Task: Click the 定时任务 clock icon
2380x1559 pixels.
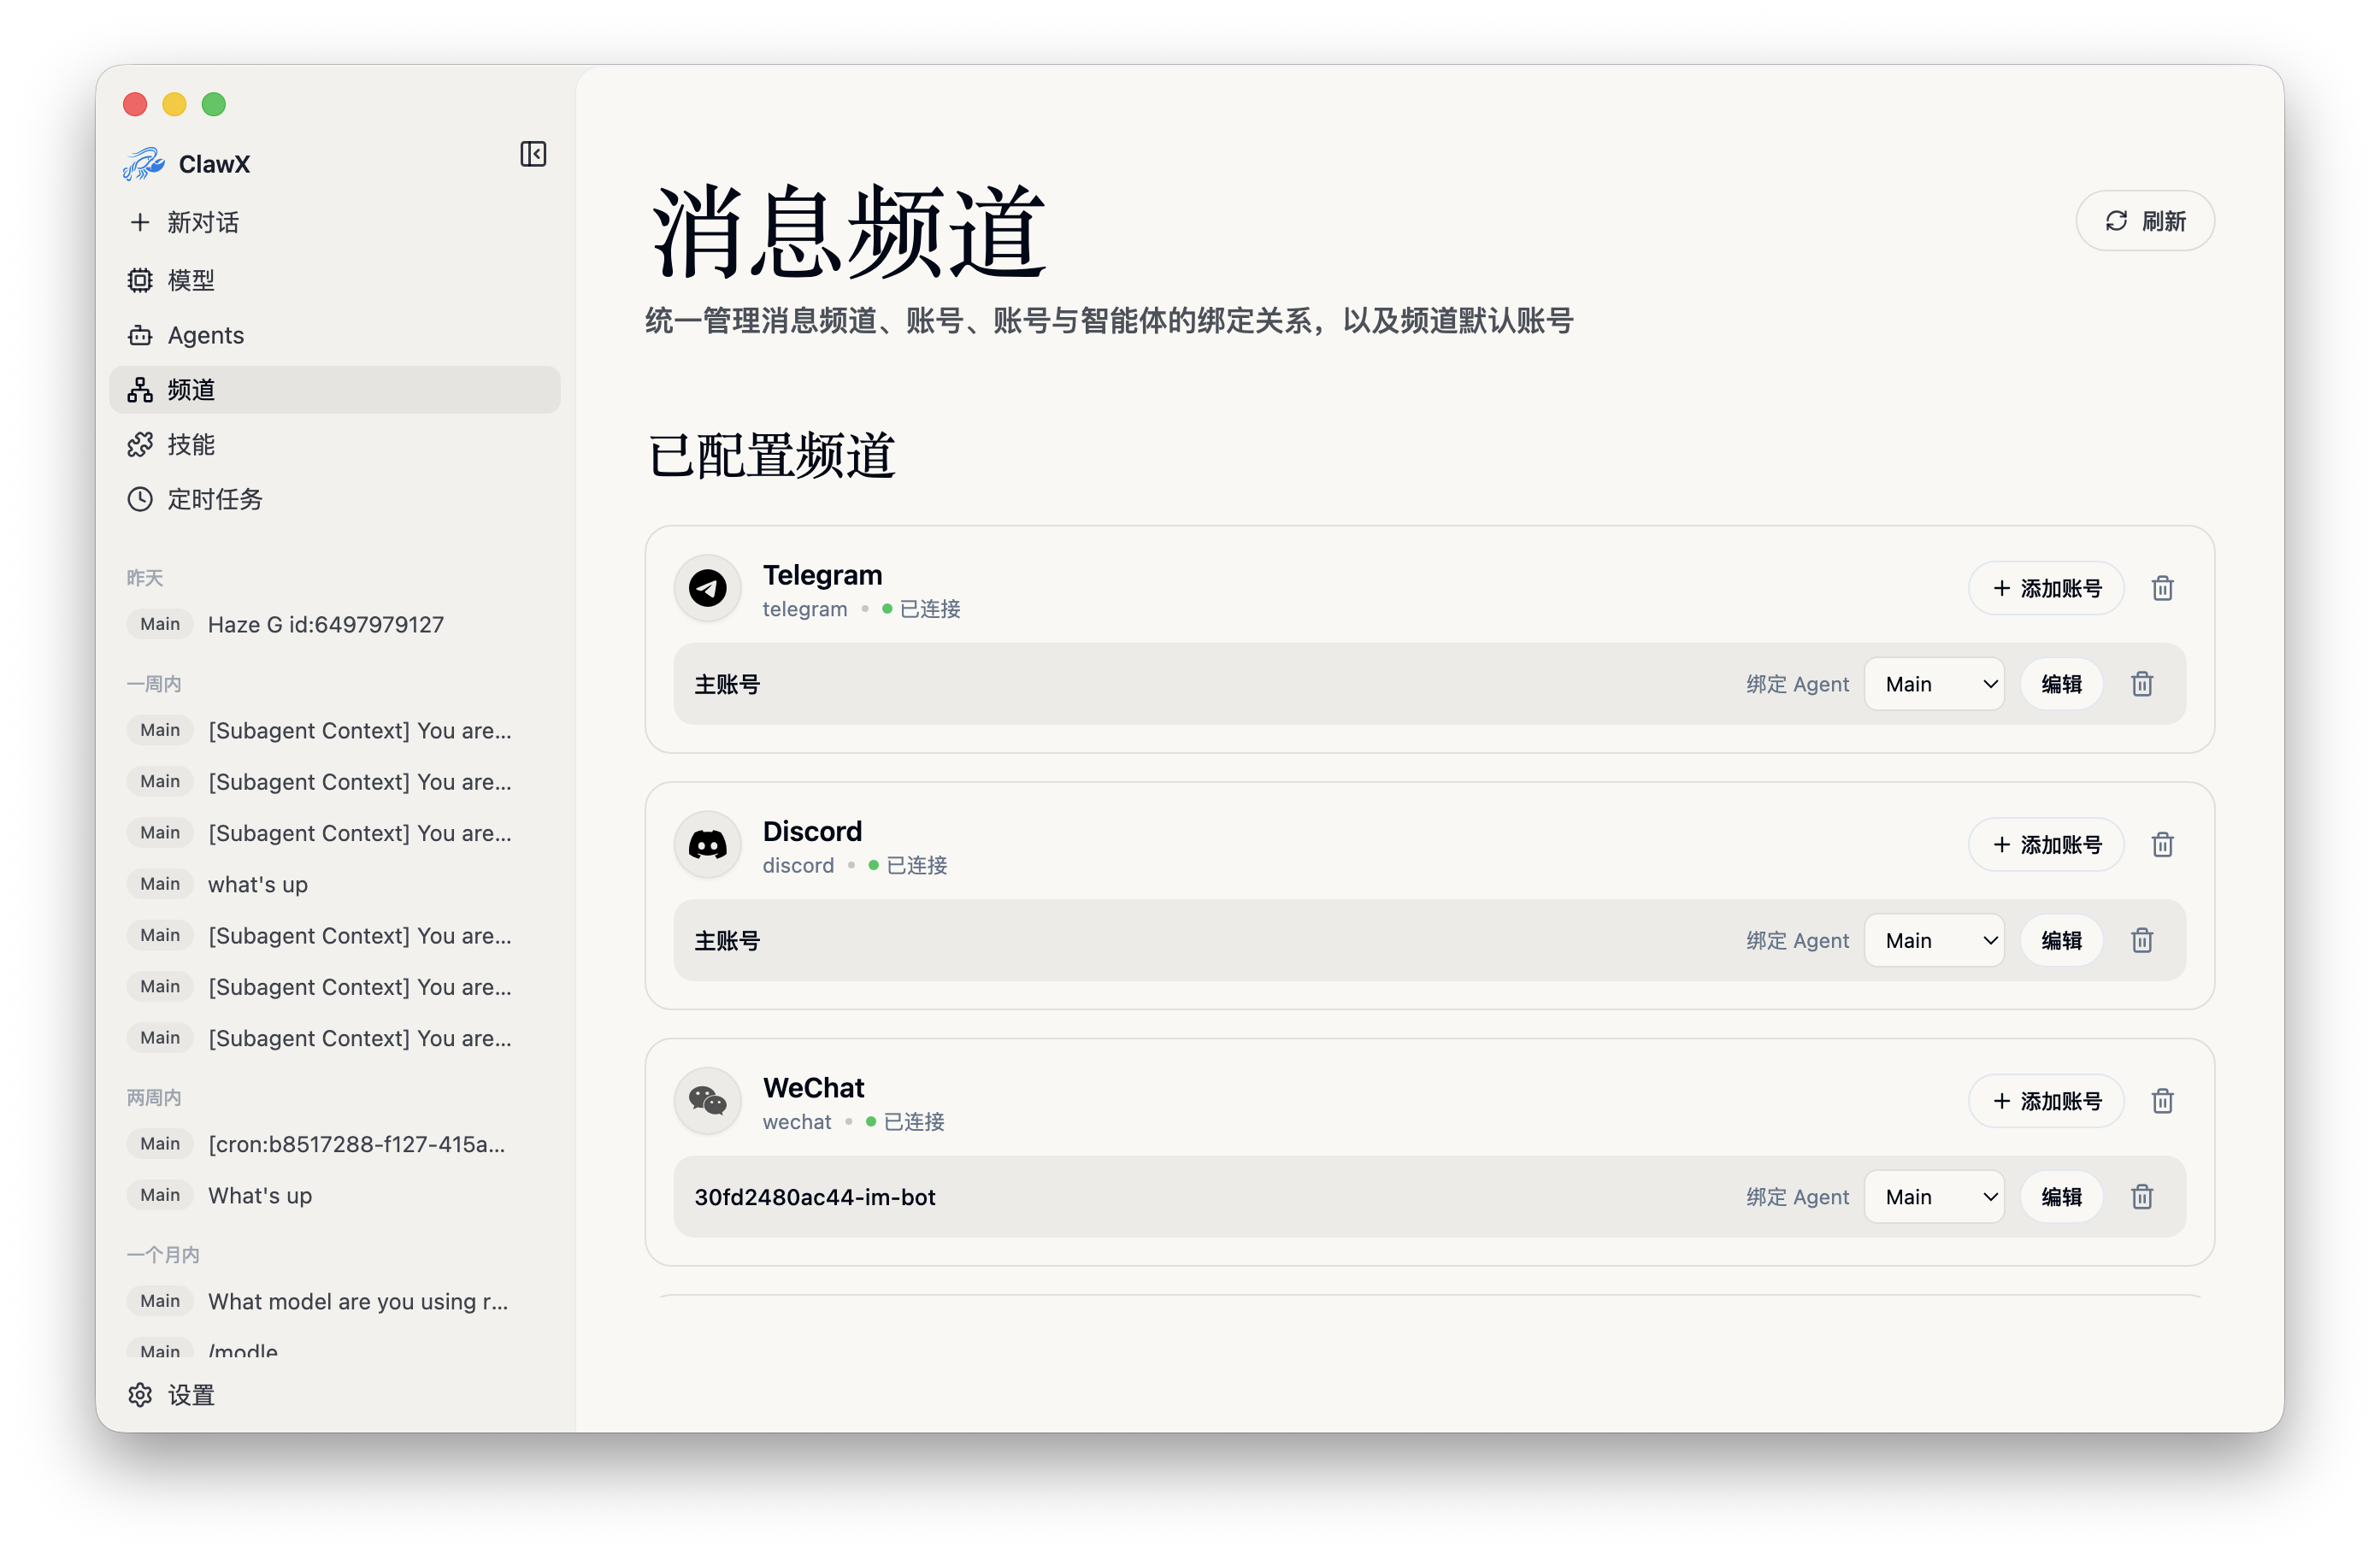Action: [x=140, y=499]
